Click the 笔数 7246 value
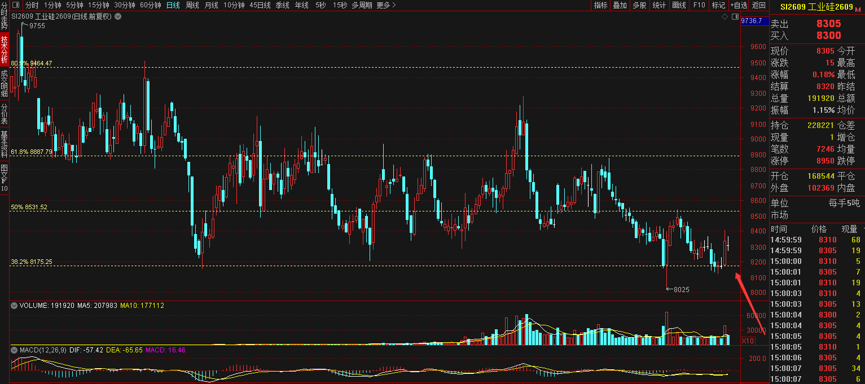 [826, 149]
